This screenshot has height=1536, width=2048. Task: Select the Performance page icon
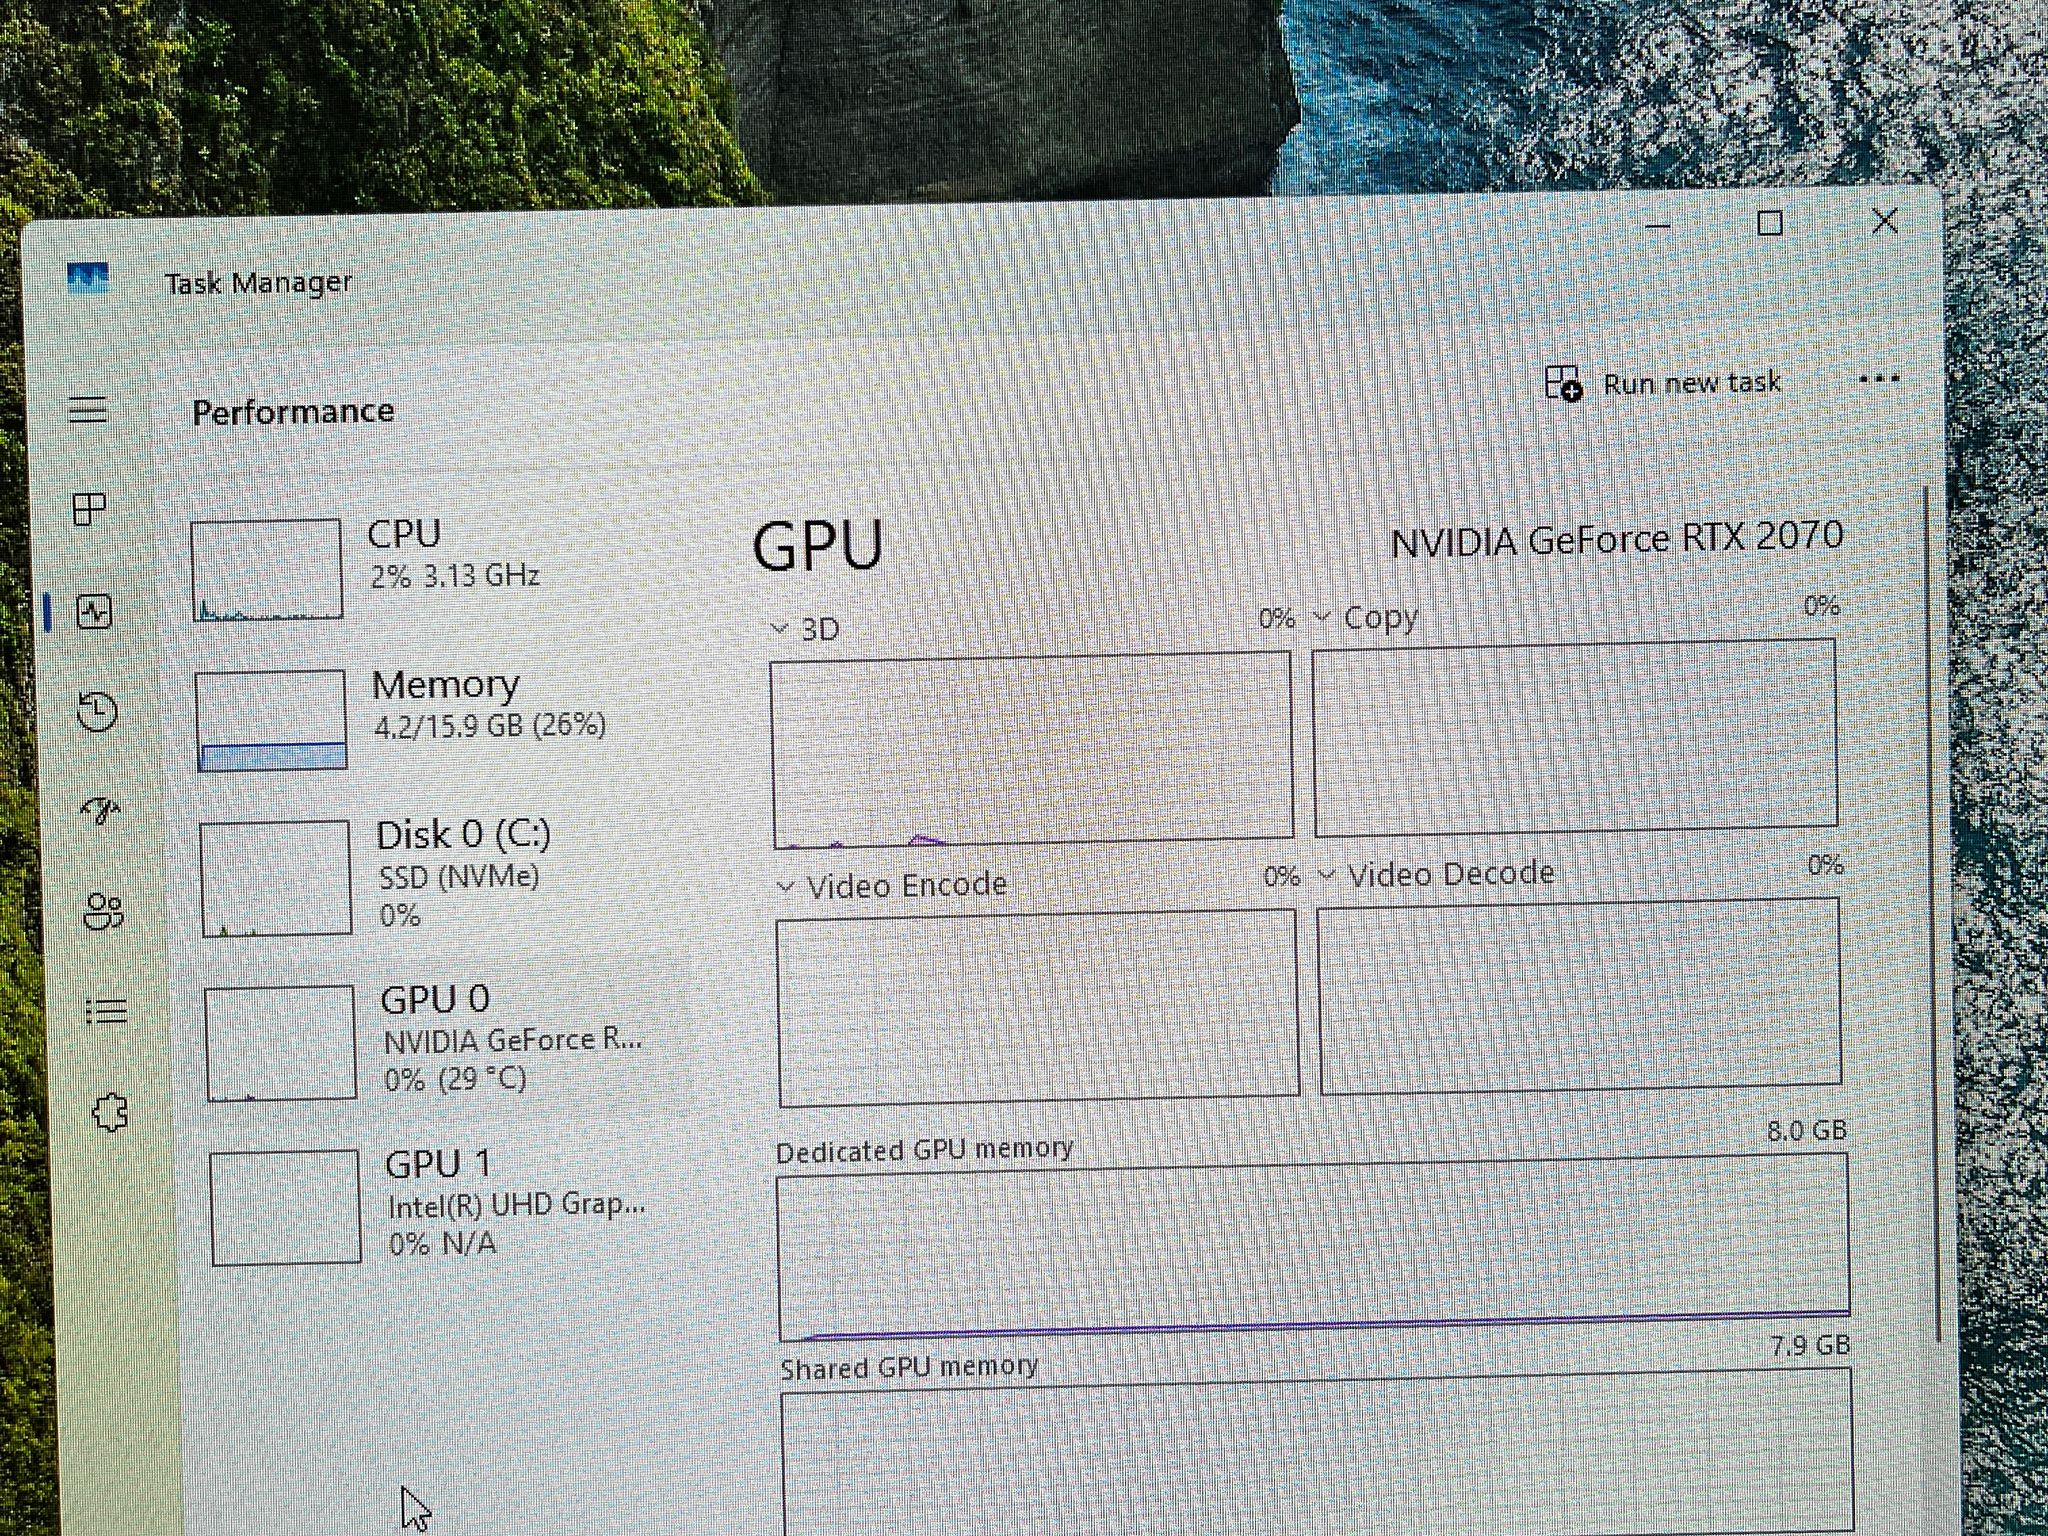[94, 612]
